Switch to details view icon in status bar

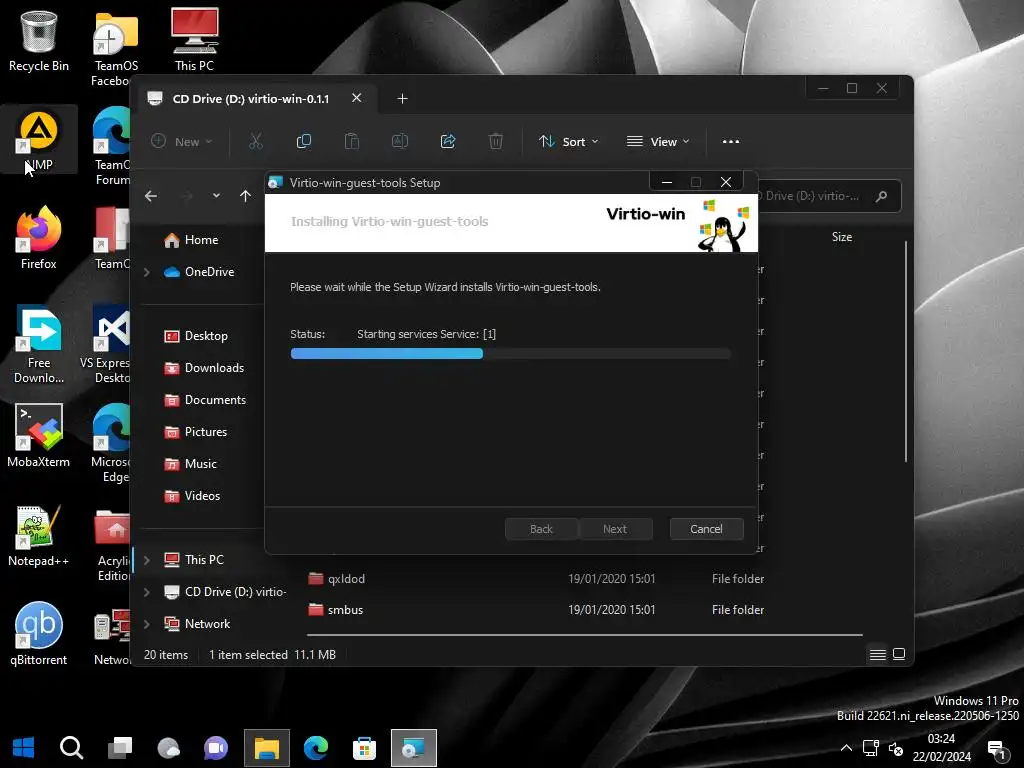pos(878,654)
